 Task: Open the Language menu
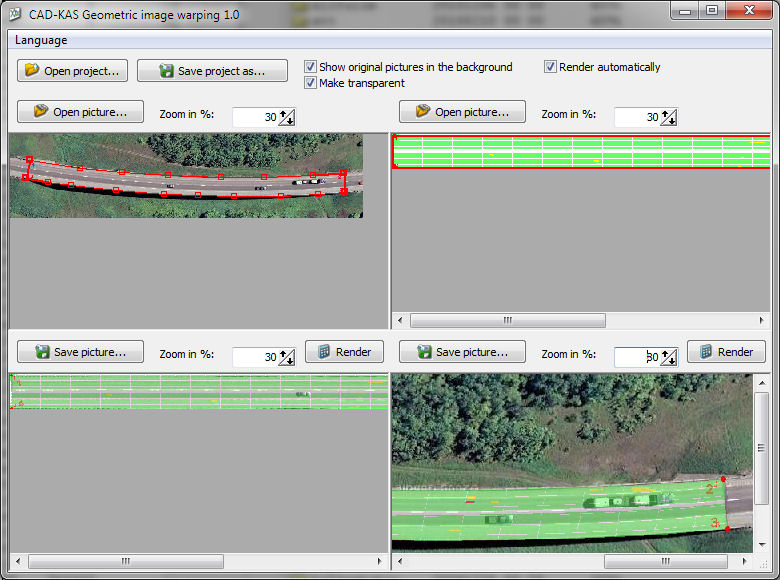coord(41,40)
